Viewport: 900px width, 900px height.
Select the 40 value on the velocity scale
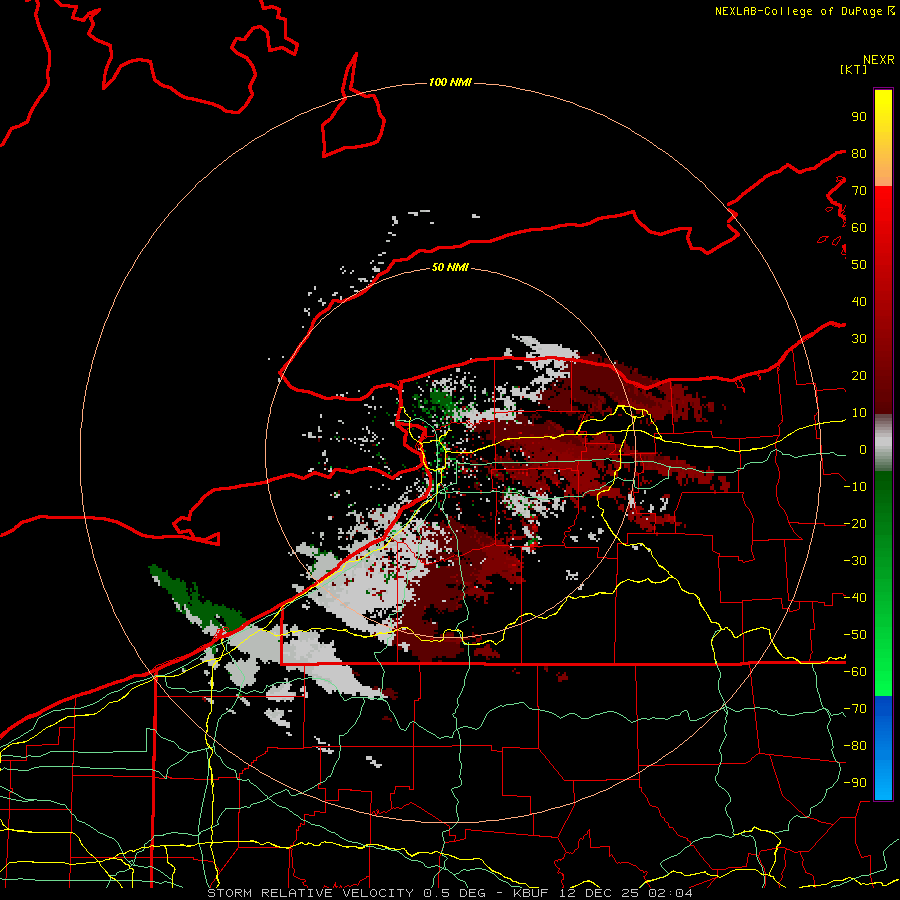click(859, 302)
